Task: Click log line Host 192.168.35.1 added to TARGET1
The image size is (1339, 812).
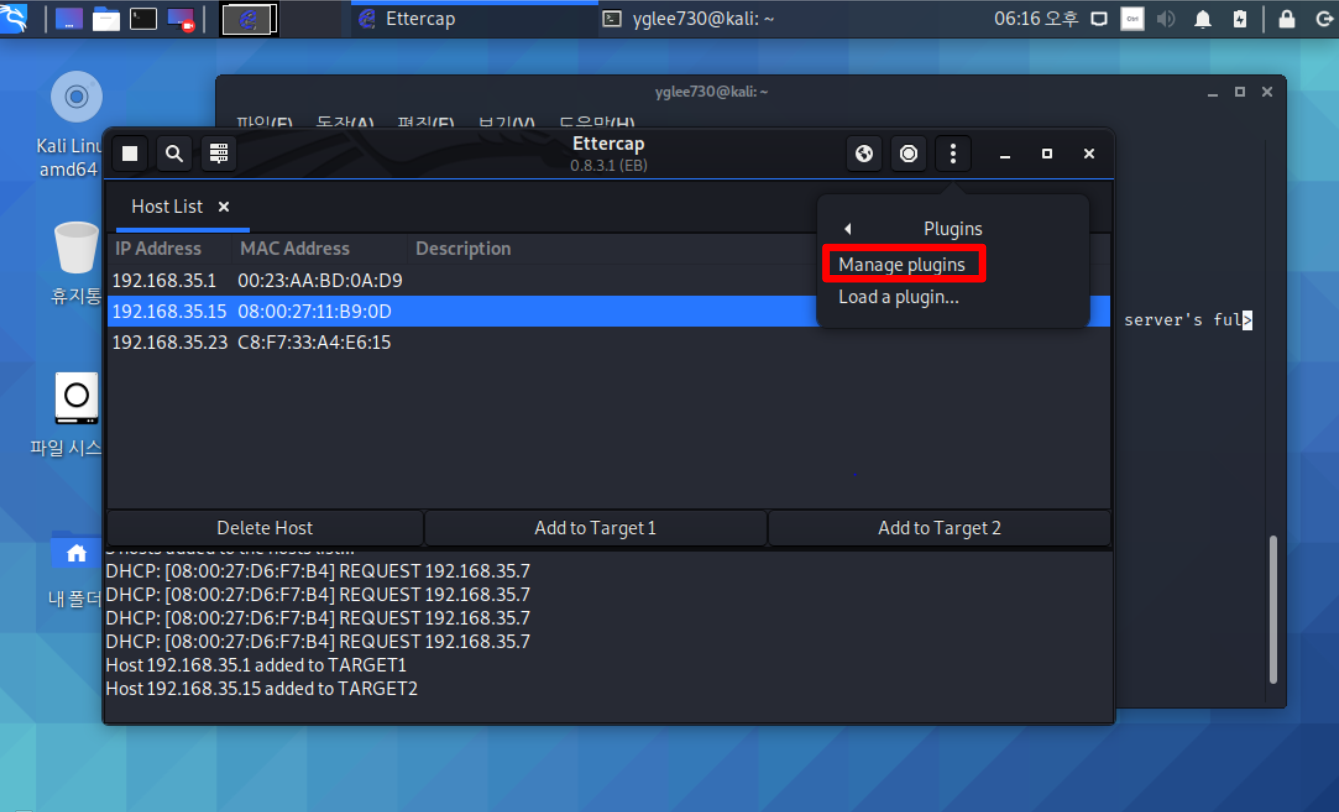Action: [256, 665]
